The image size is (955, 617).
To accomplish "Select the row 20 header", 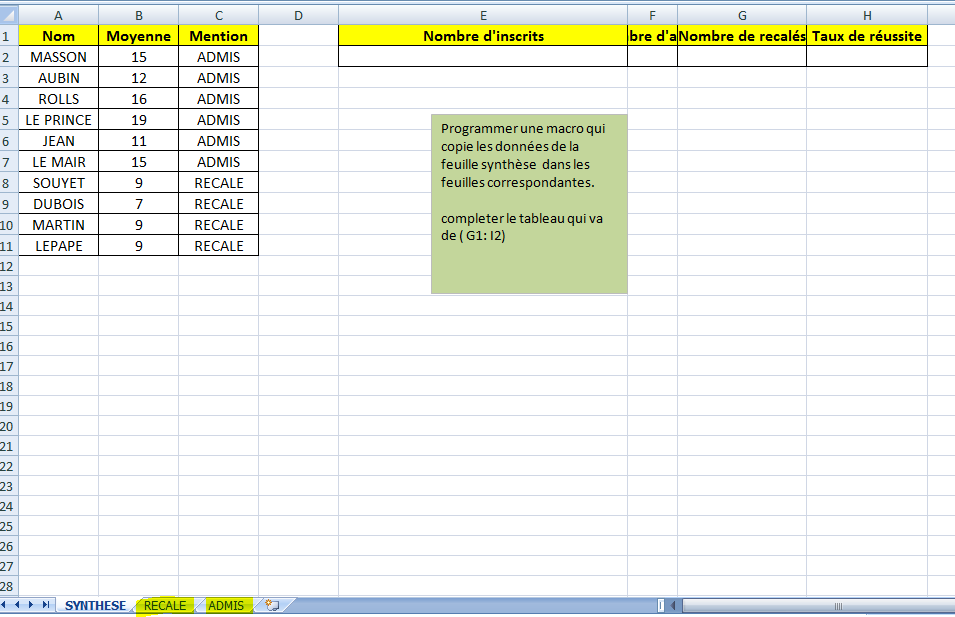I will tap(9, 426).
